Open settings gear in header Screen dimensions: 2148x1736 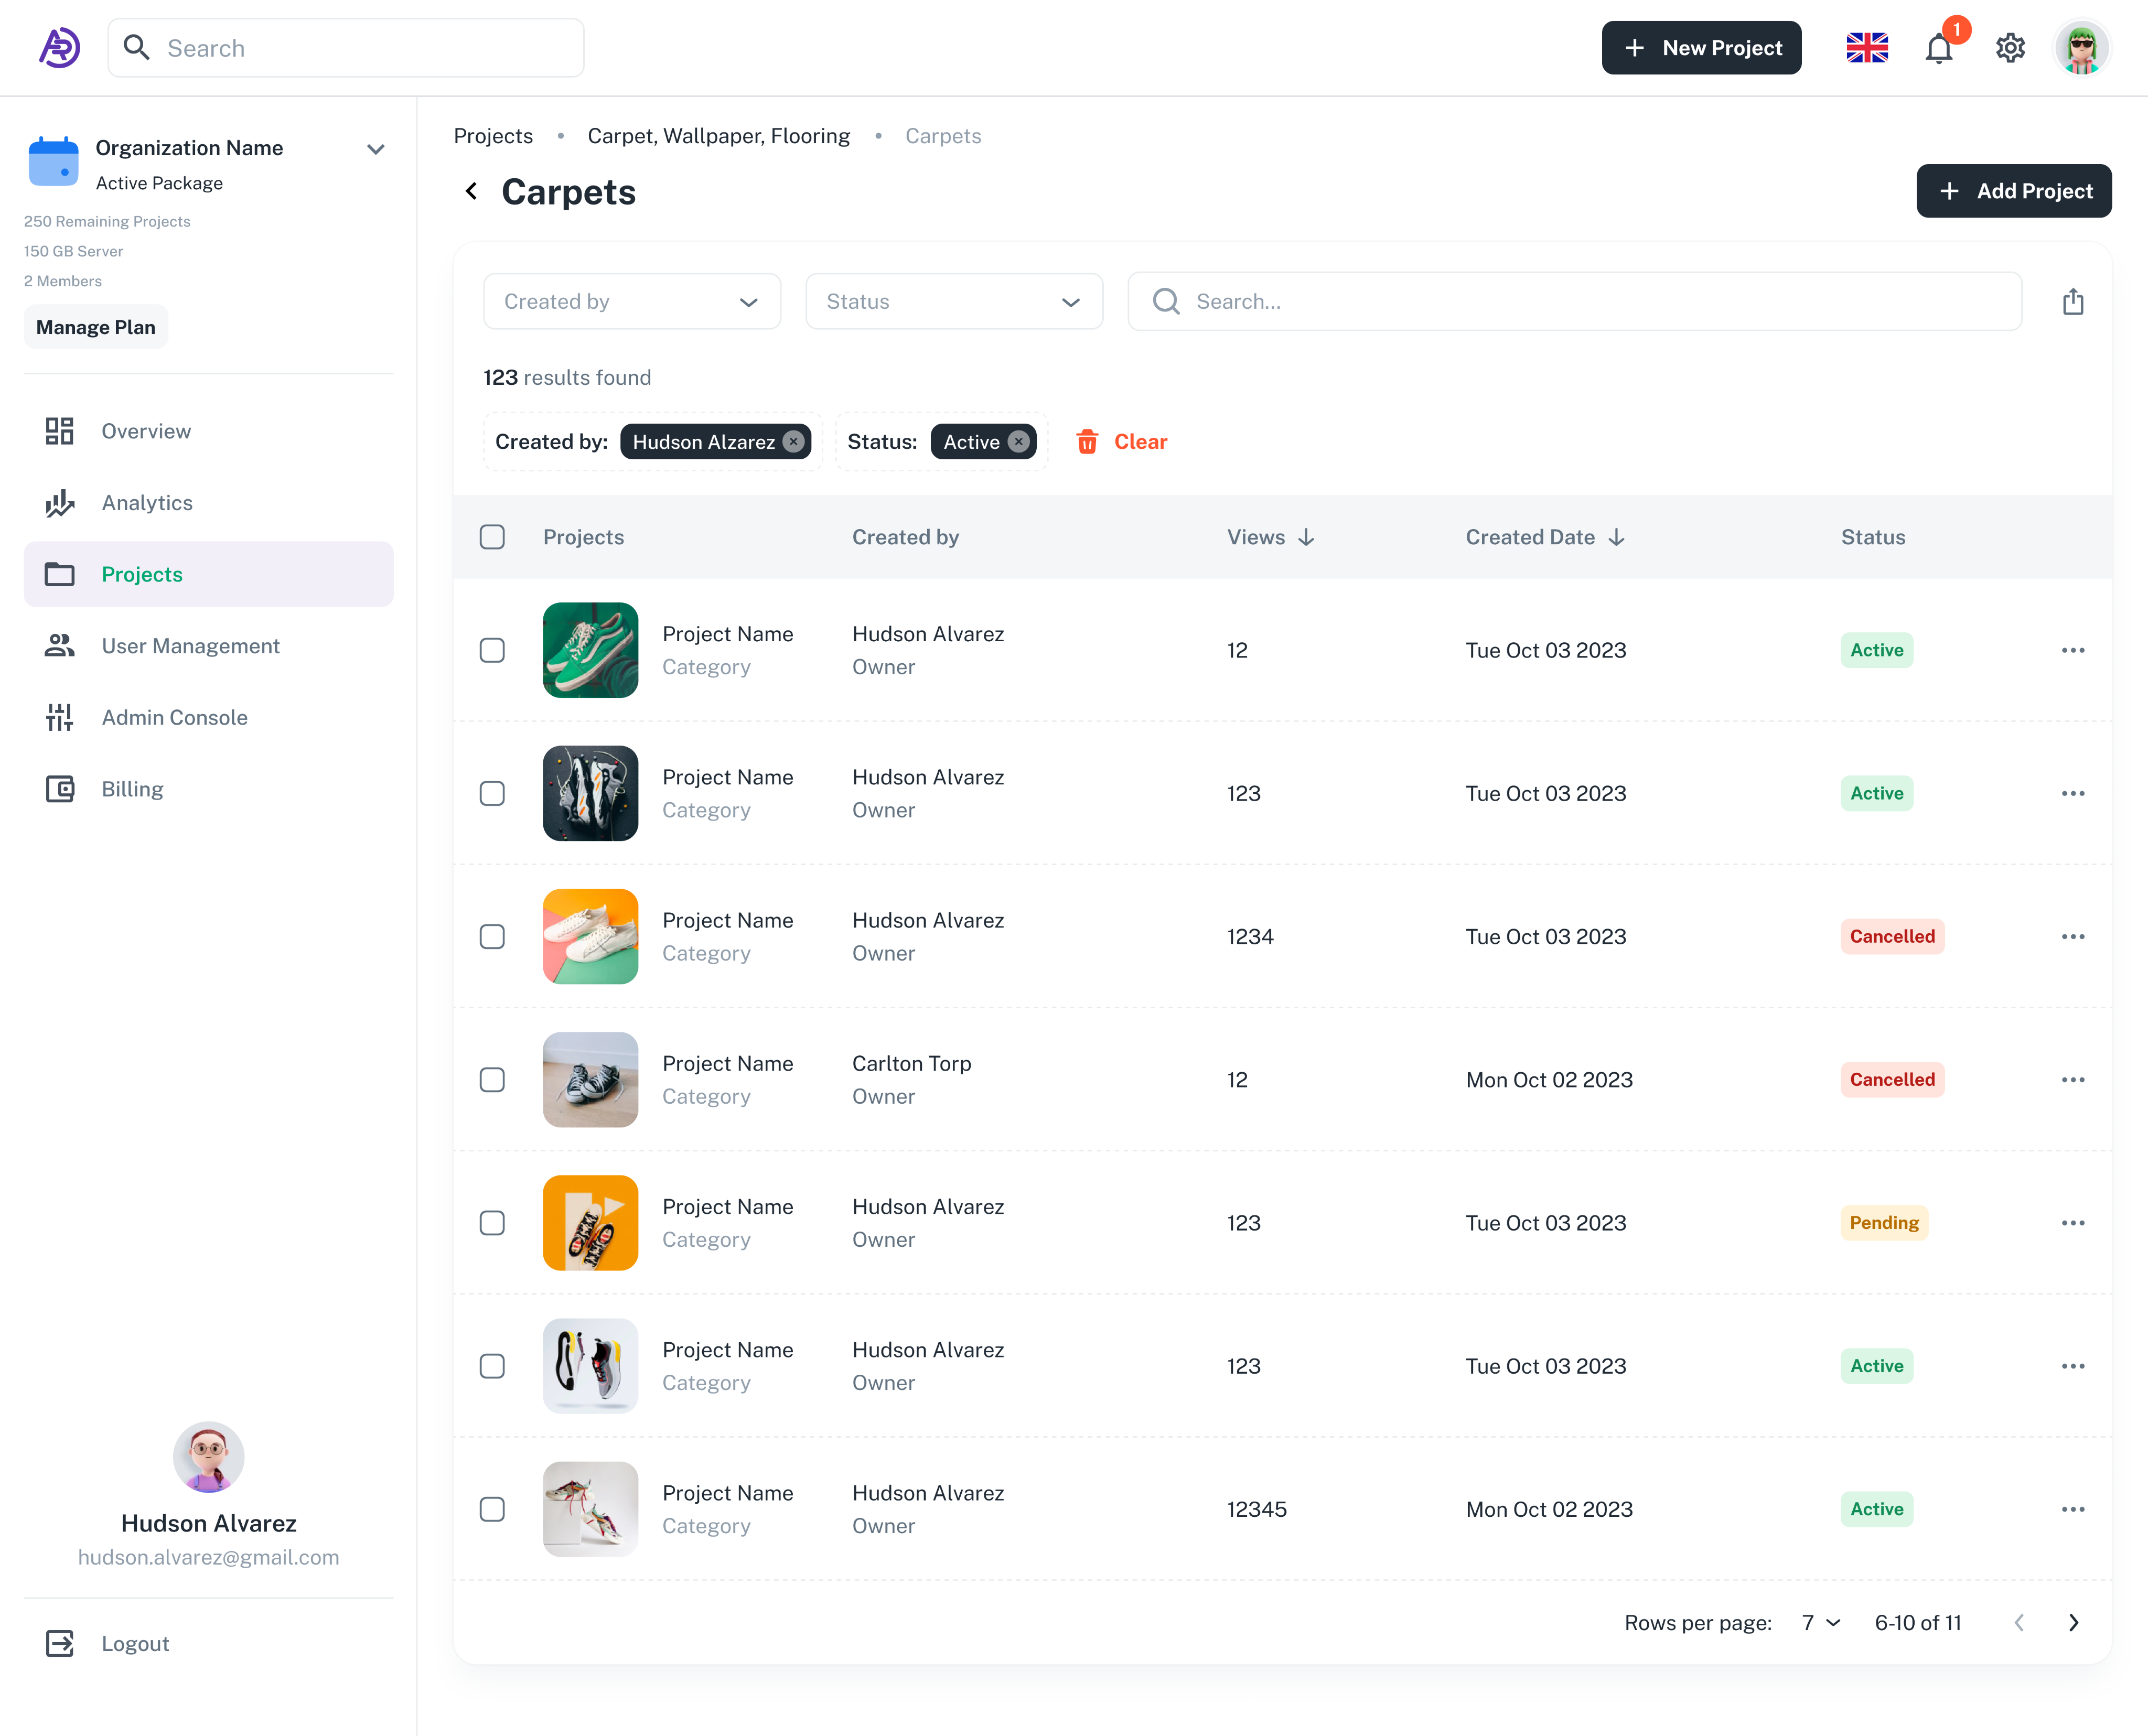pos(2010,48)
